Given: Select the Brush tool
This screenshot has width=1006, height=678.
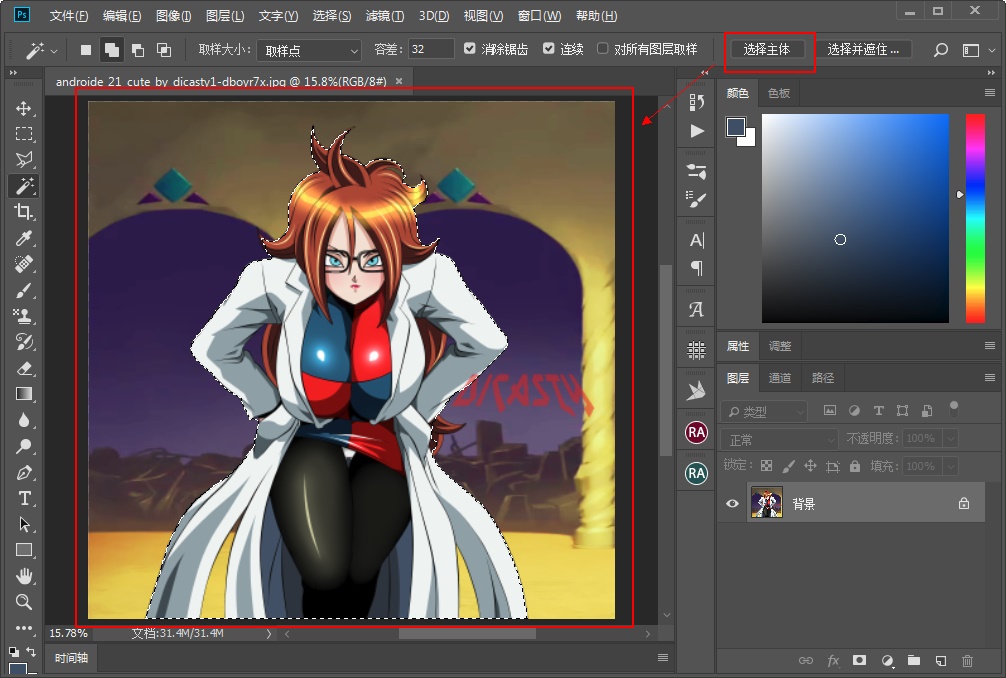Looking at the screenshot, I should [x=24, y=290].
